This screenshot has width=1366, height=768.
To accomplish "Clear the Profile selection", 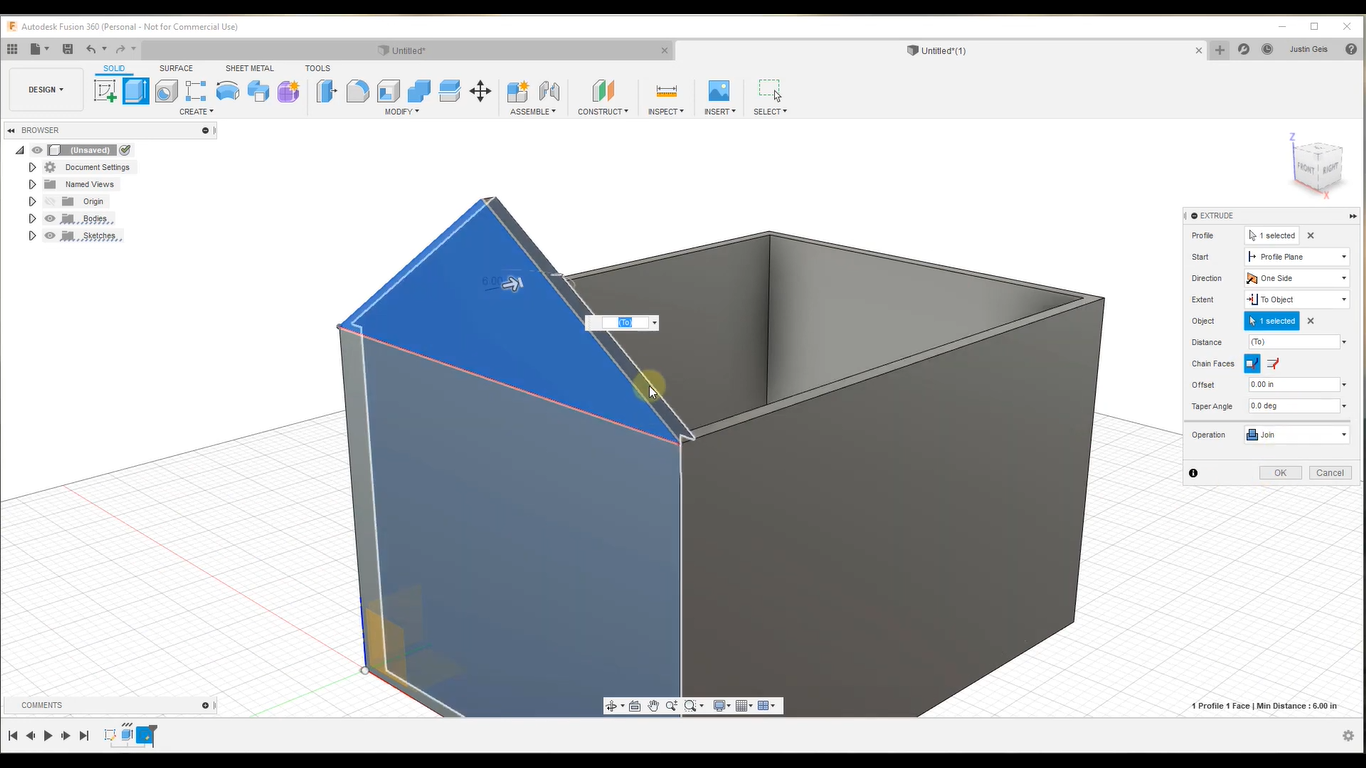I will point(1311,236).
